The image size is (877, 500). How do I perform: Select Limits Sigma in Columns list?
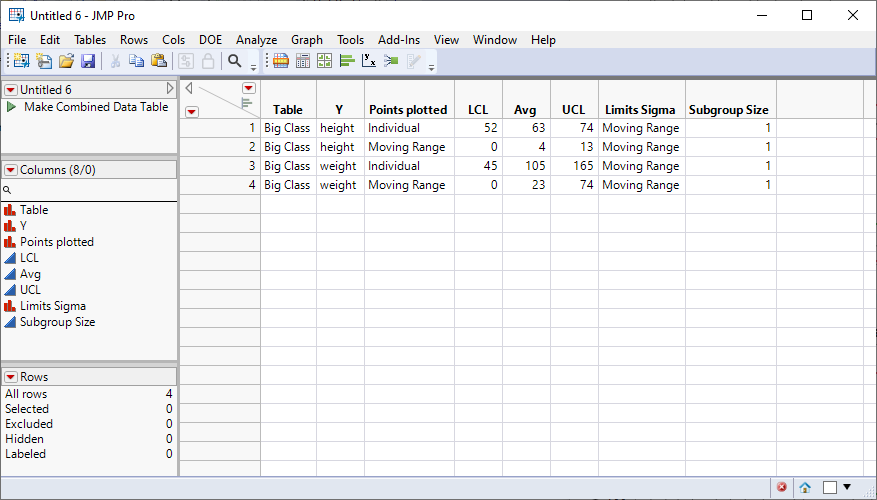[53, 306]
